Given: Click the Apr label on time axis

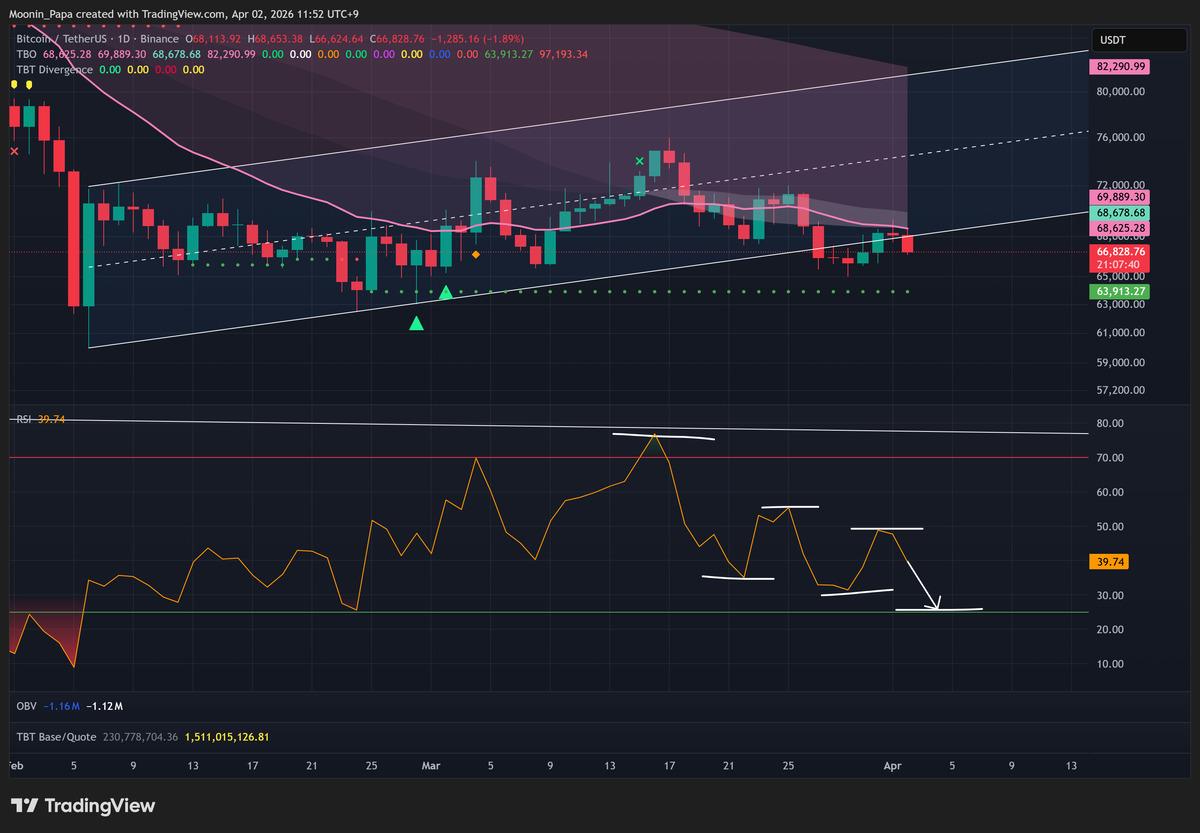Looking at the screenshot, I should [893, 766].
